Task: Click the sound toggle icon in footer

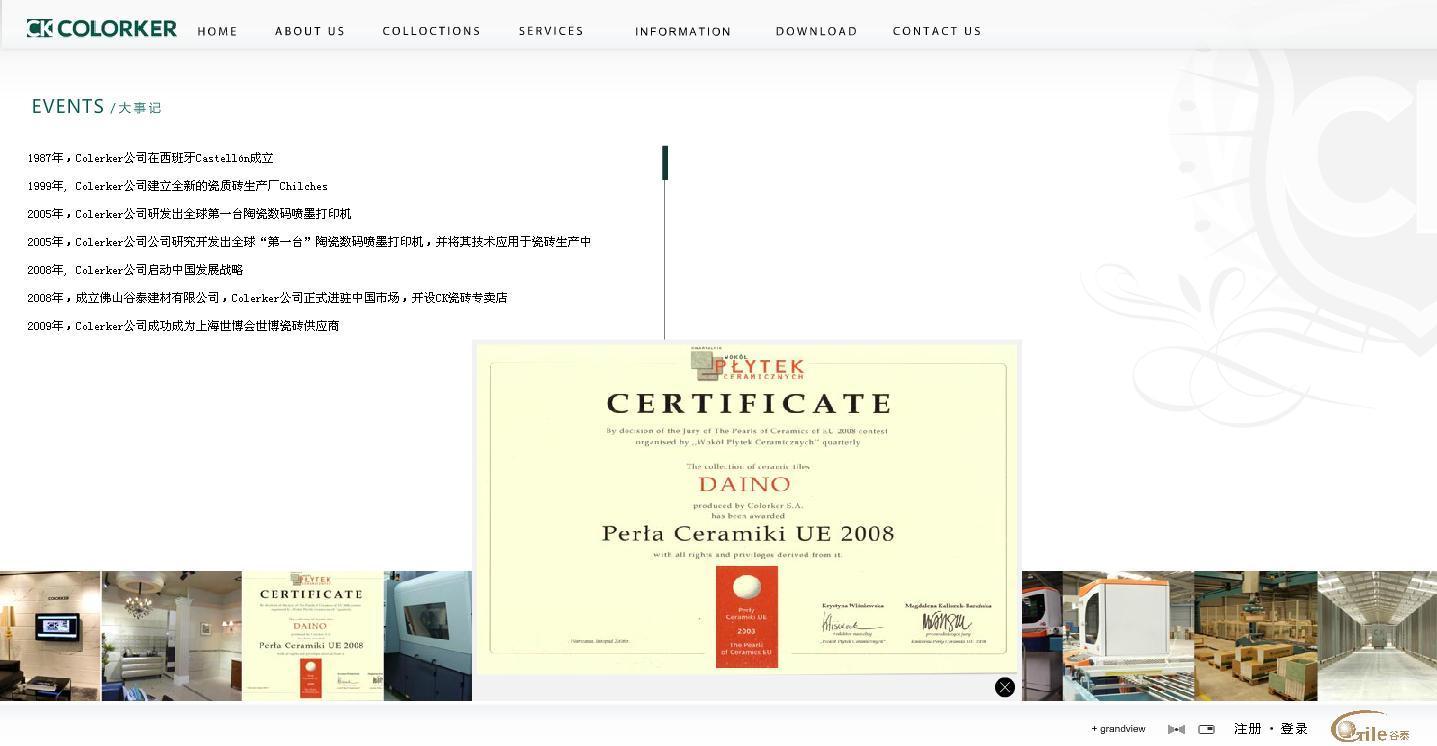Action: tap(1176, 729)
